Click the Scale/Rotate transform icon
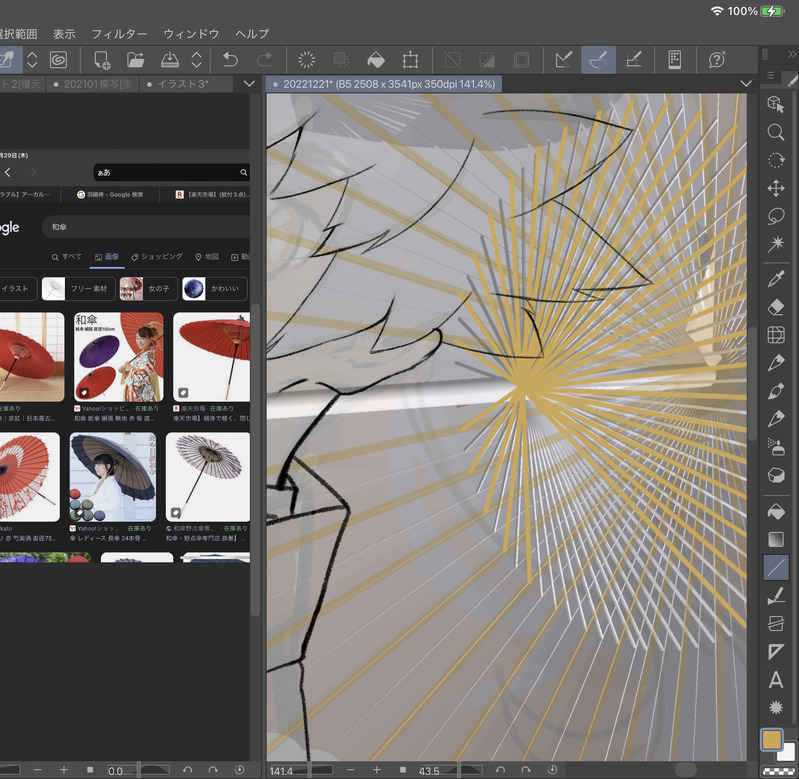Image resolution: width=799 pixels, height=779 pixels. coord(410,60)
